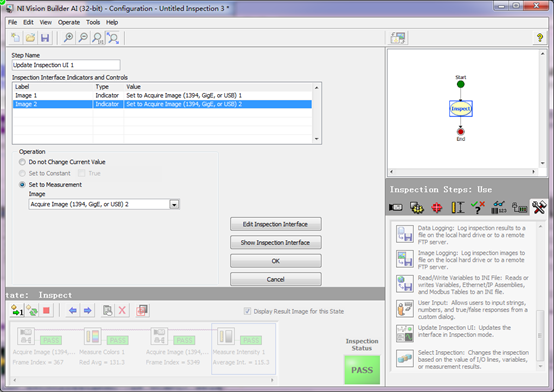The image size is (554, 392).
Task: Select the Set to Measurement radio button
Action: click(22, 185)
